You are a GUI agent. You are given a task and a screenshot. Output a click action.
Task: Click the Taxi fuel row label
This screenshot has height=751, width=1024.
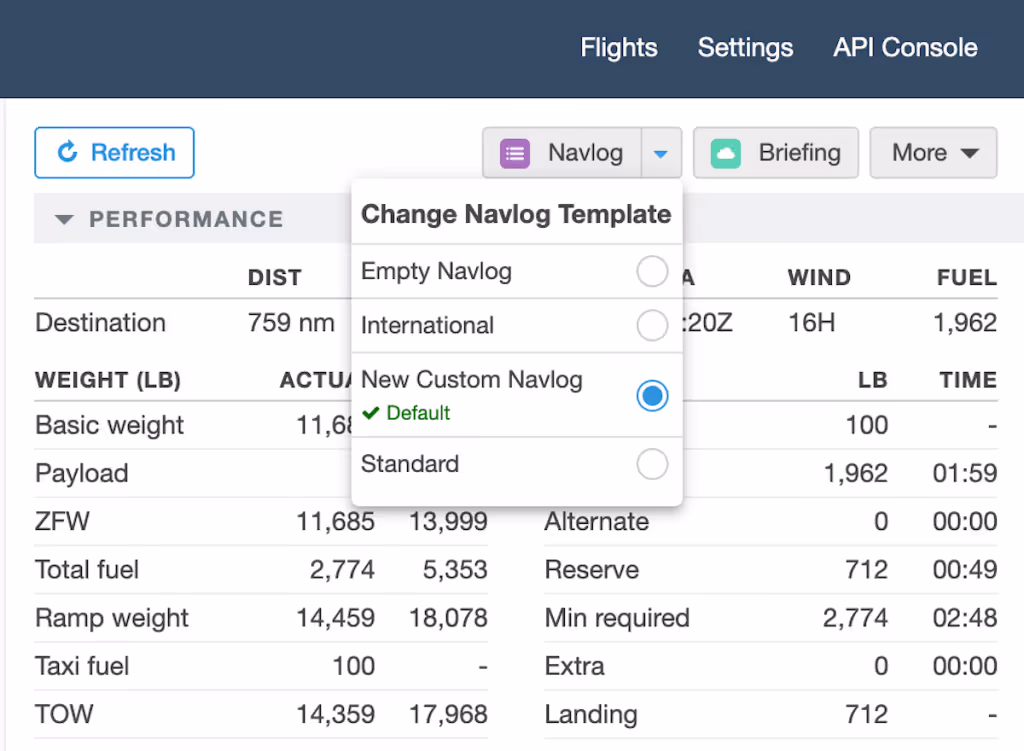coord(82,666)
